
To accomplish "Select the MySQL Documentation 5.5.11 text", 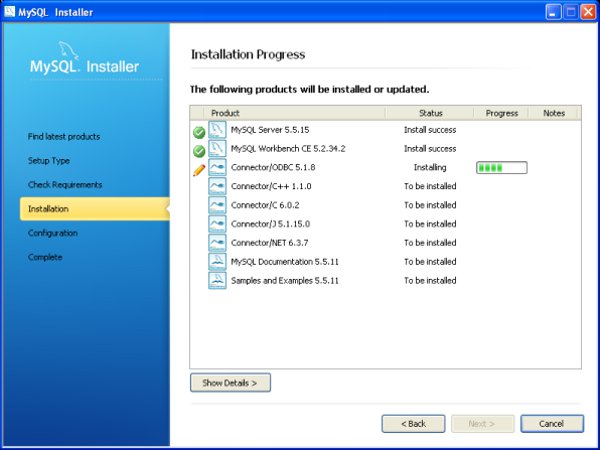I will tap(285, 262).
